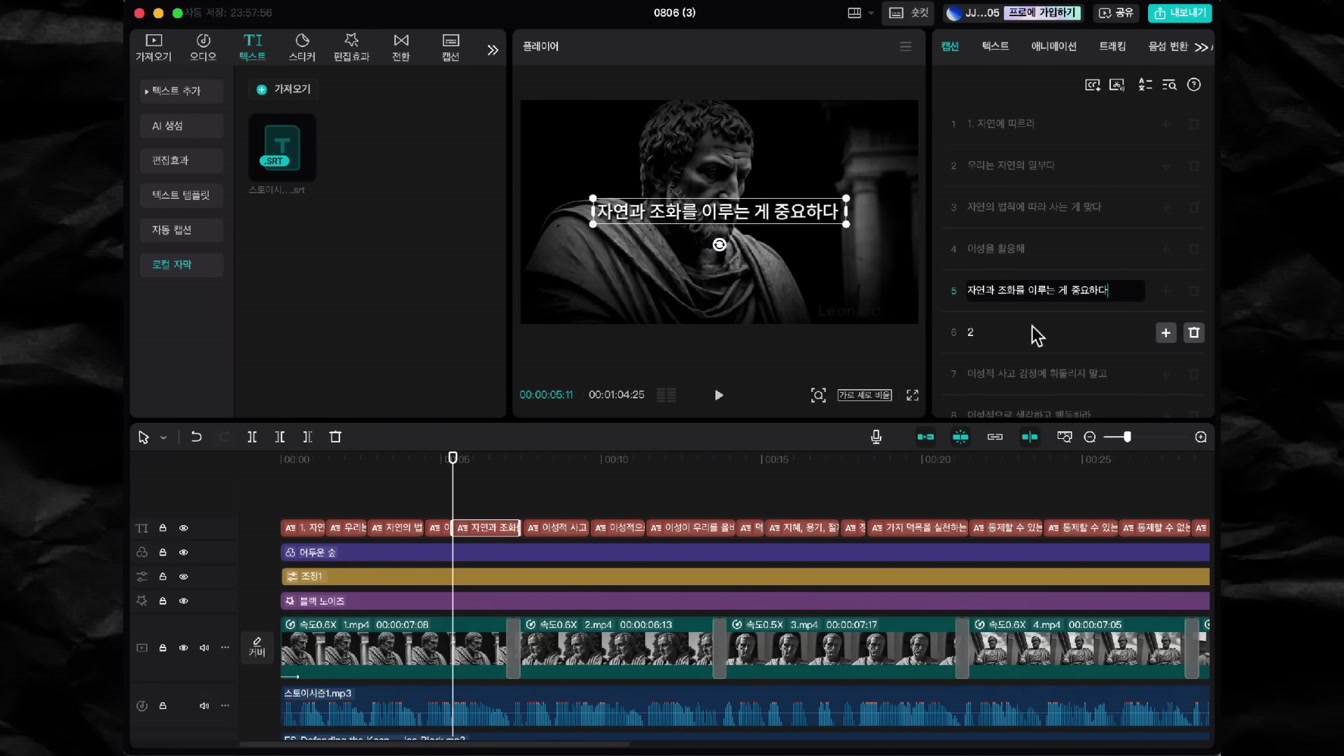Open the layout dropdown in title bar
The width and height of the screenshot is (1344, 756).
point(860,13)
